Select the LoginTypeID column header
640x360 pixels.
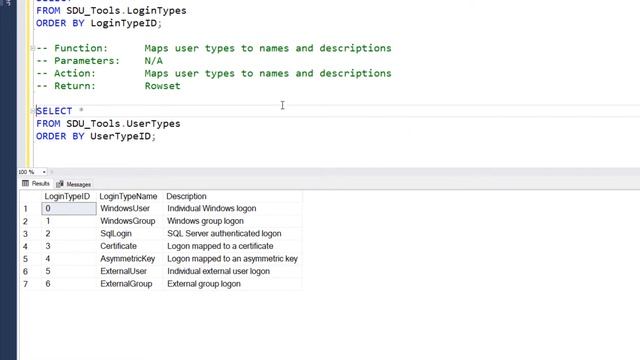pos(69,196)
